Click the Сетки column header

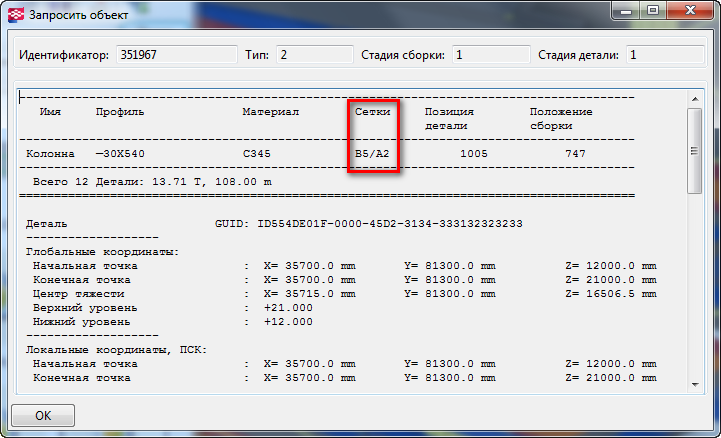click(x=373, y=112)
